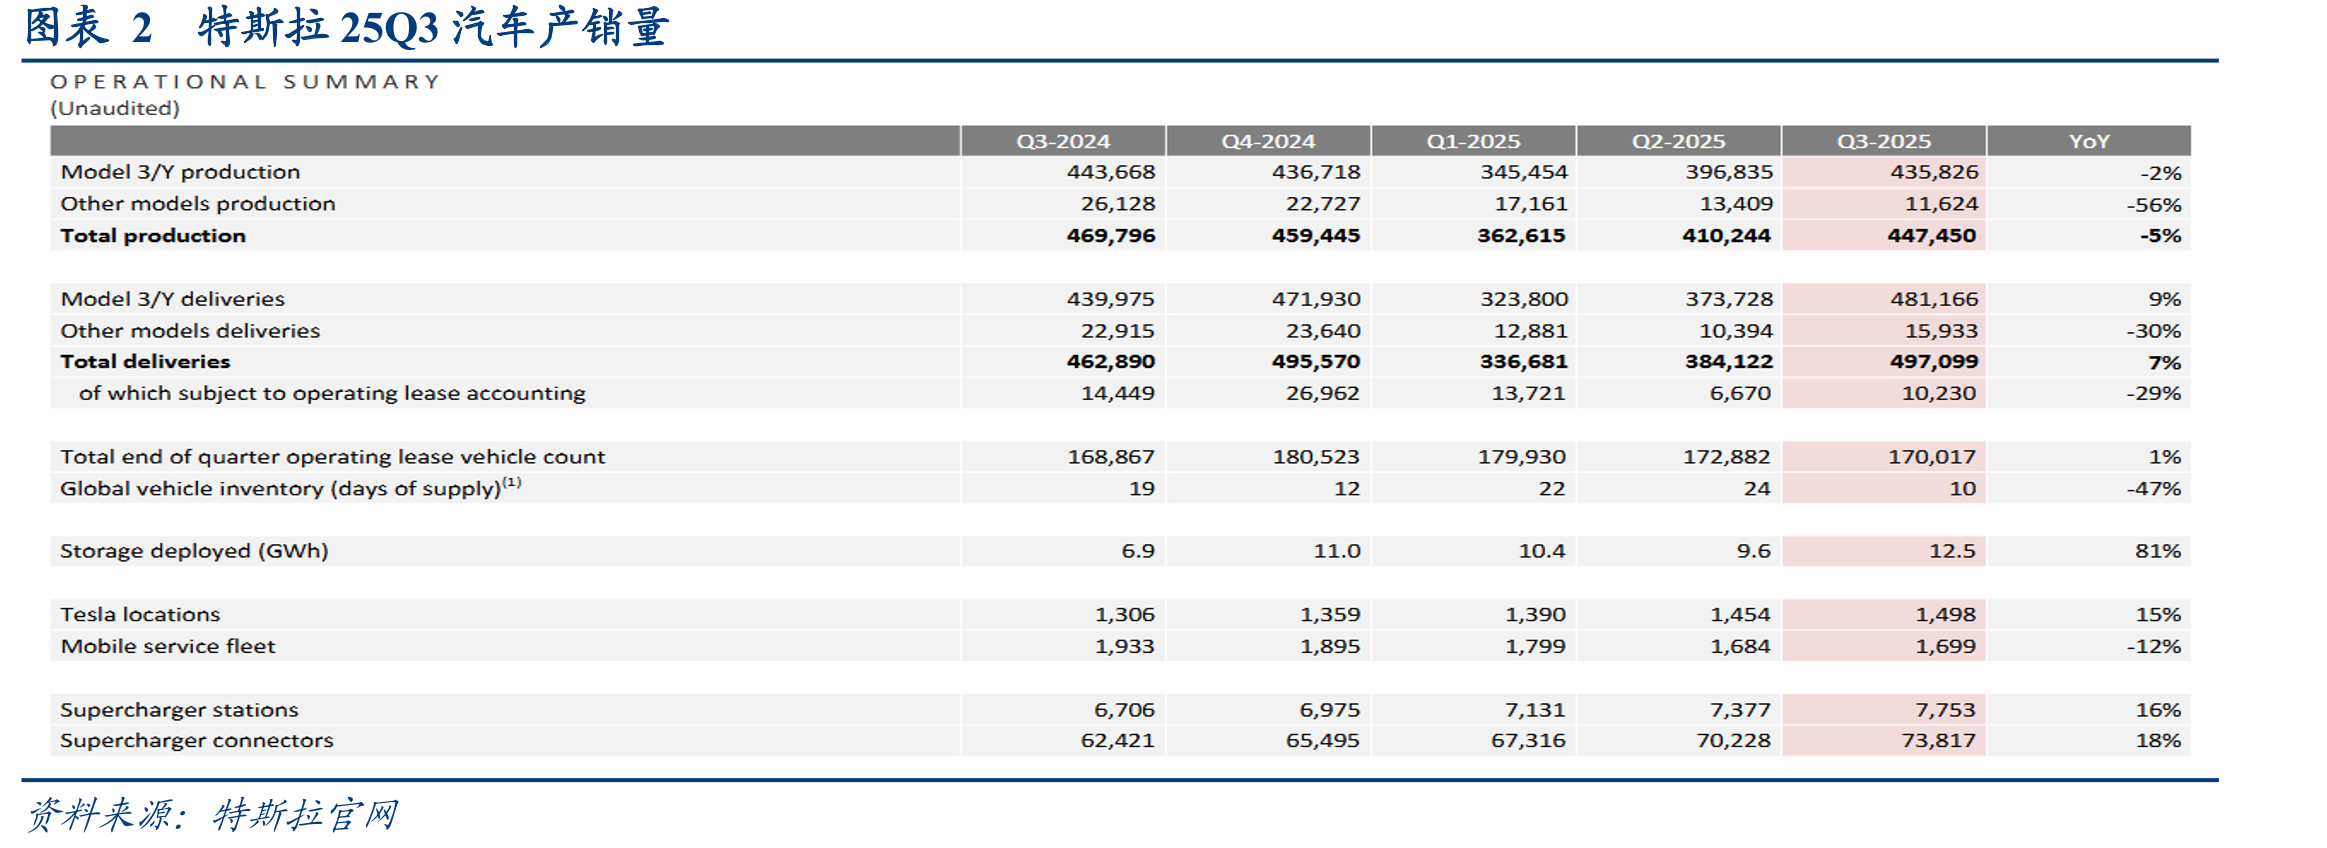Select the Model 3/Y production label
Screen dimensions: 2327x848
180,172
